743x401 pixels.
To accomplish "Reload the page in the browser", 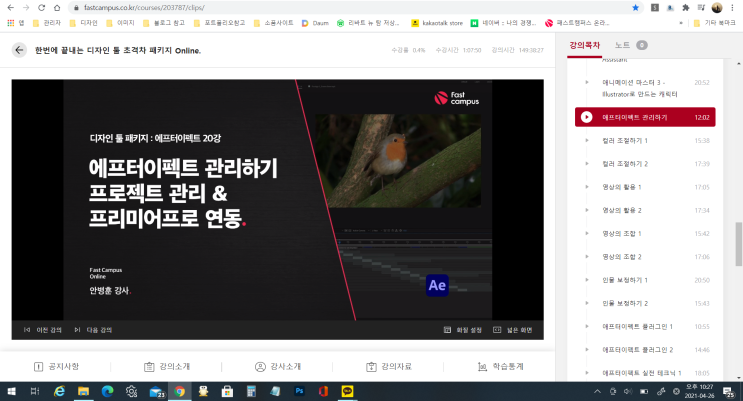I will coord(41,8).
